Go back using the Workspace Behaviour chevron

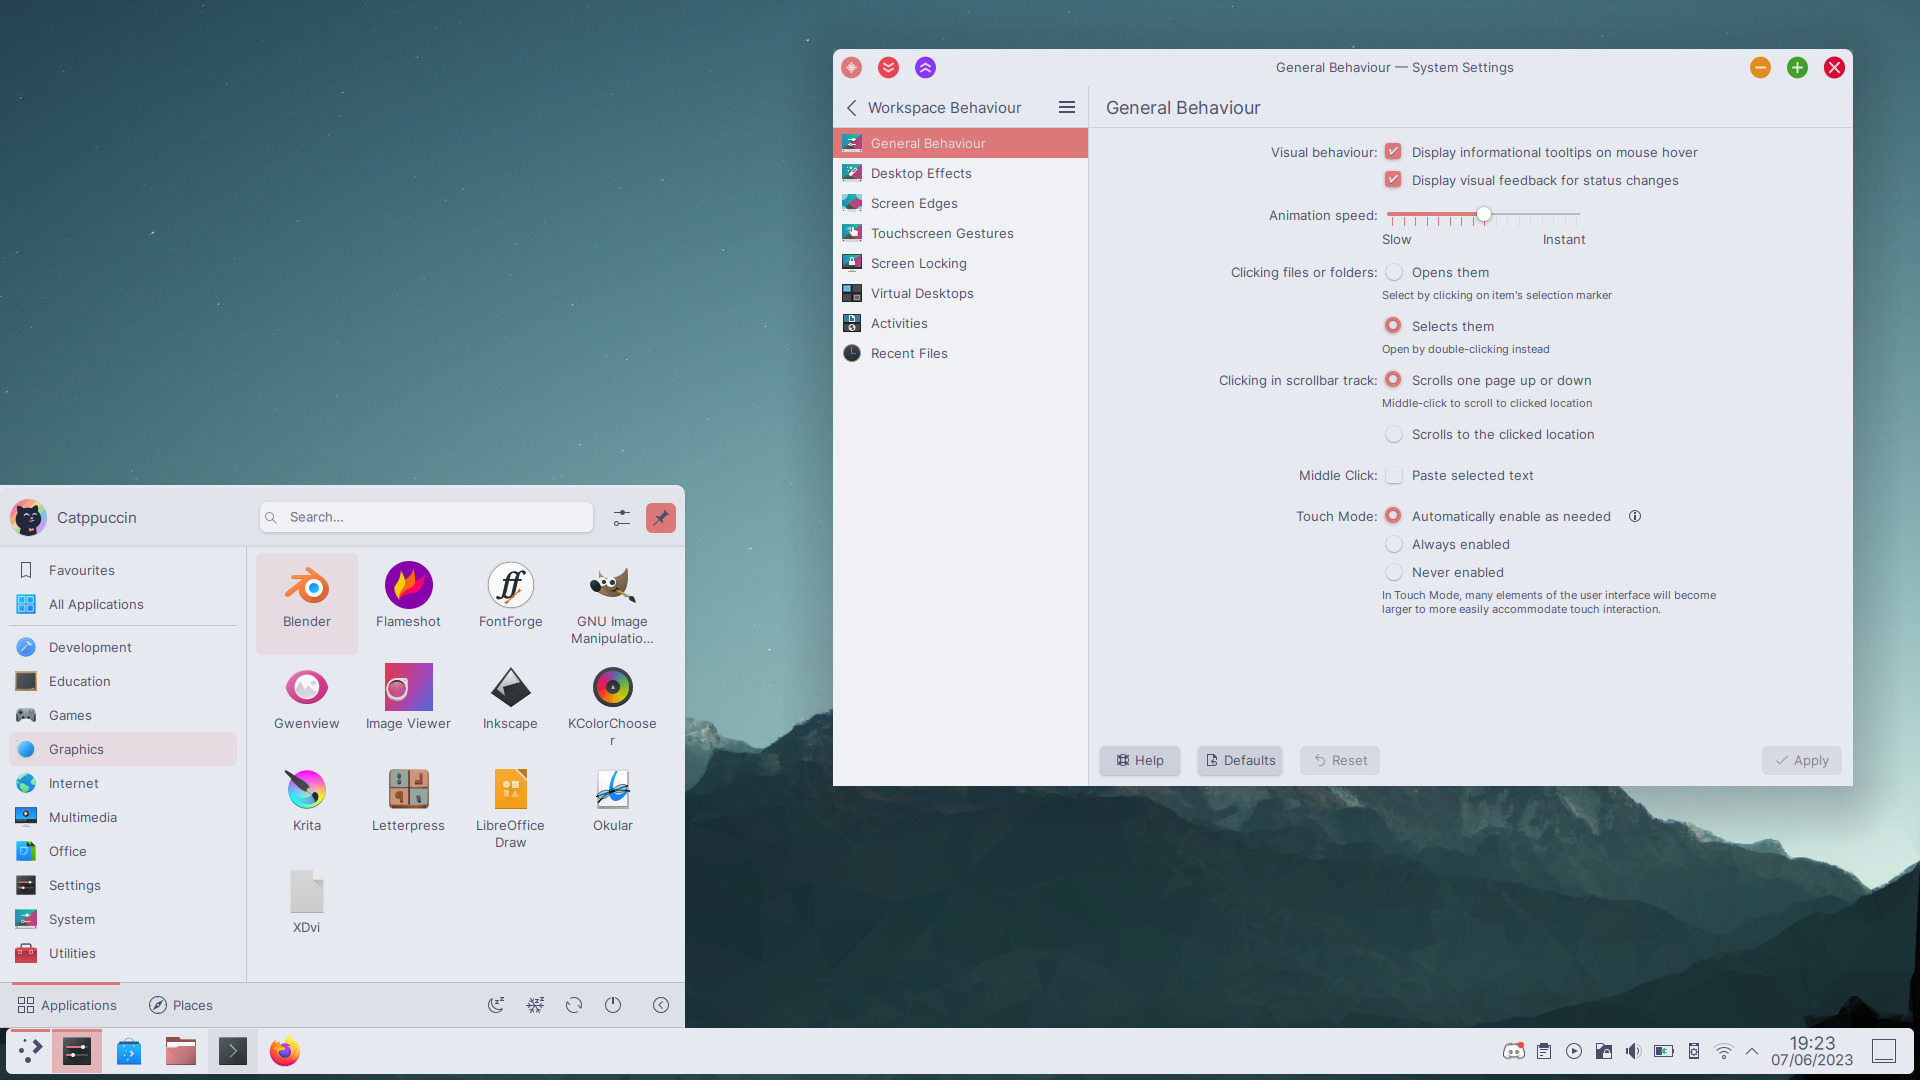pos(852,108)
